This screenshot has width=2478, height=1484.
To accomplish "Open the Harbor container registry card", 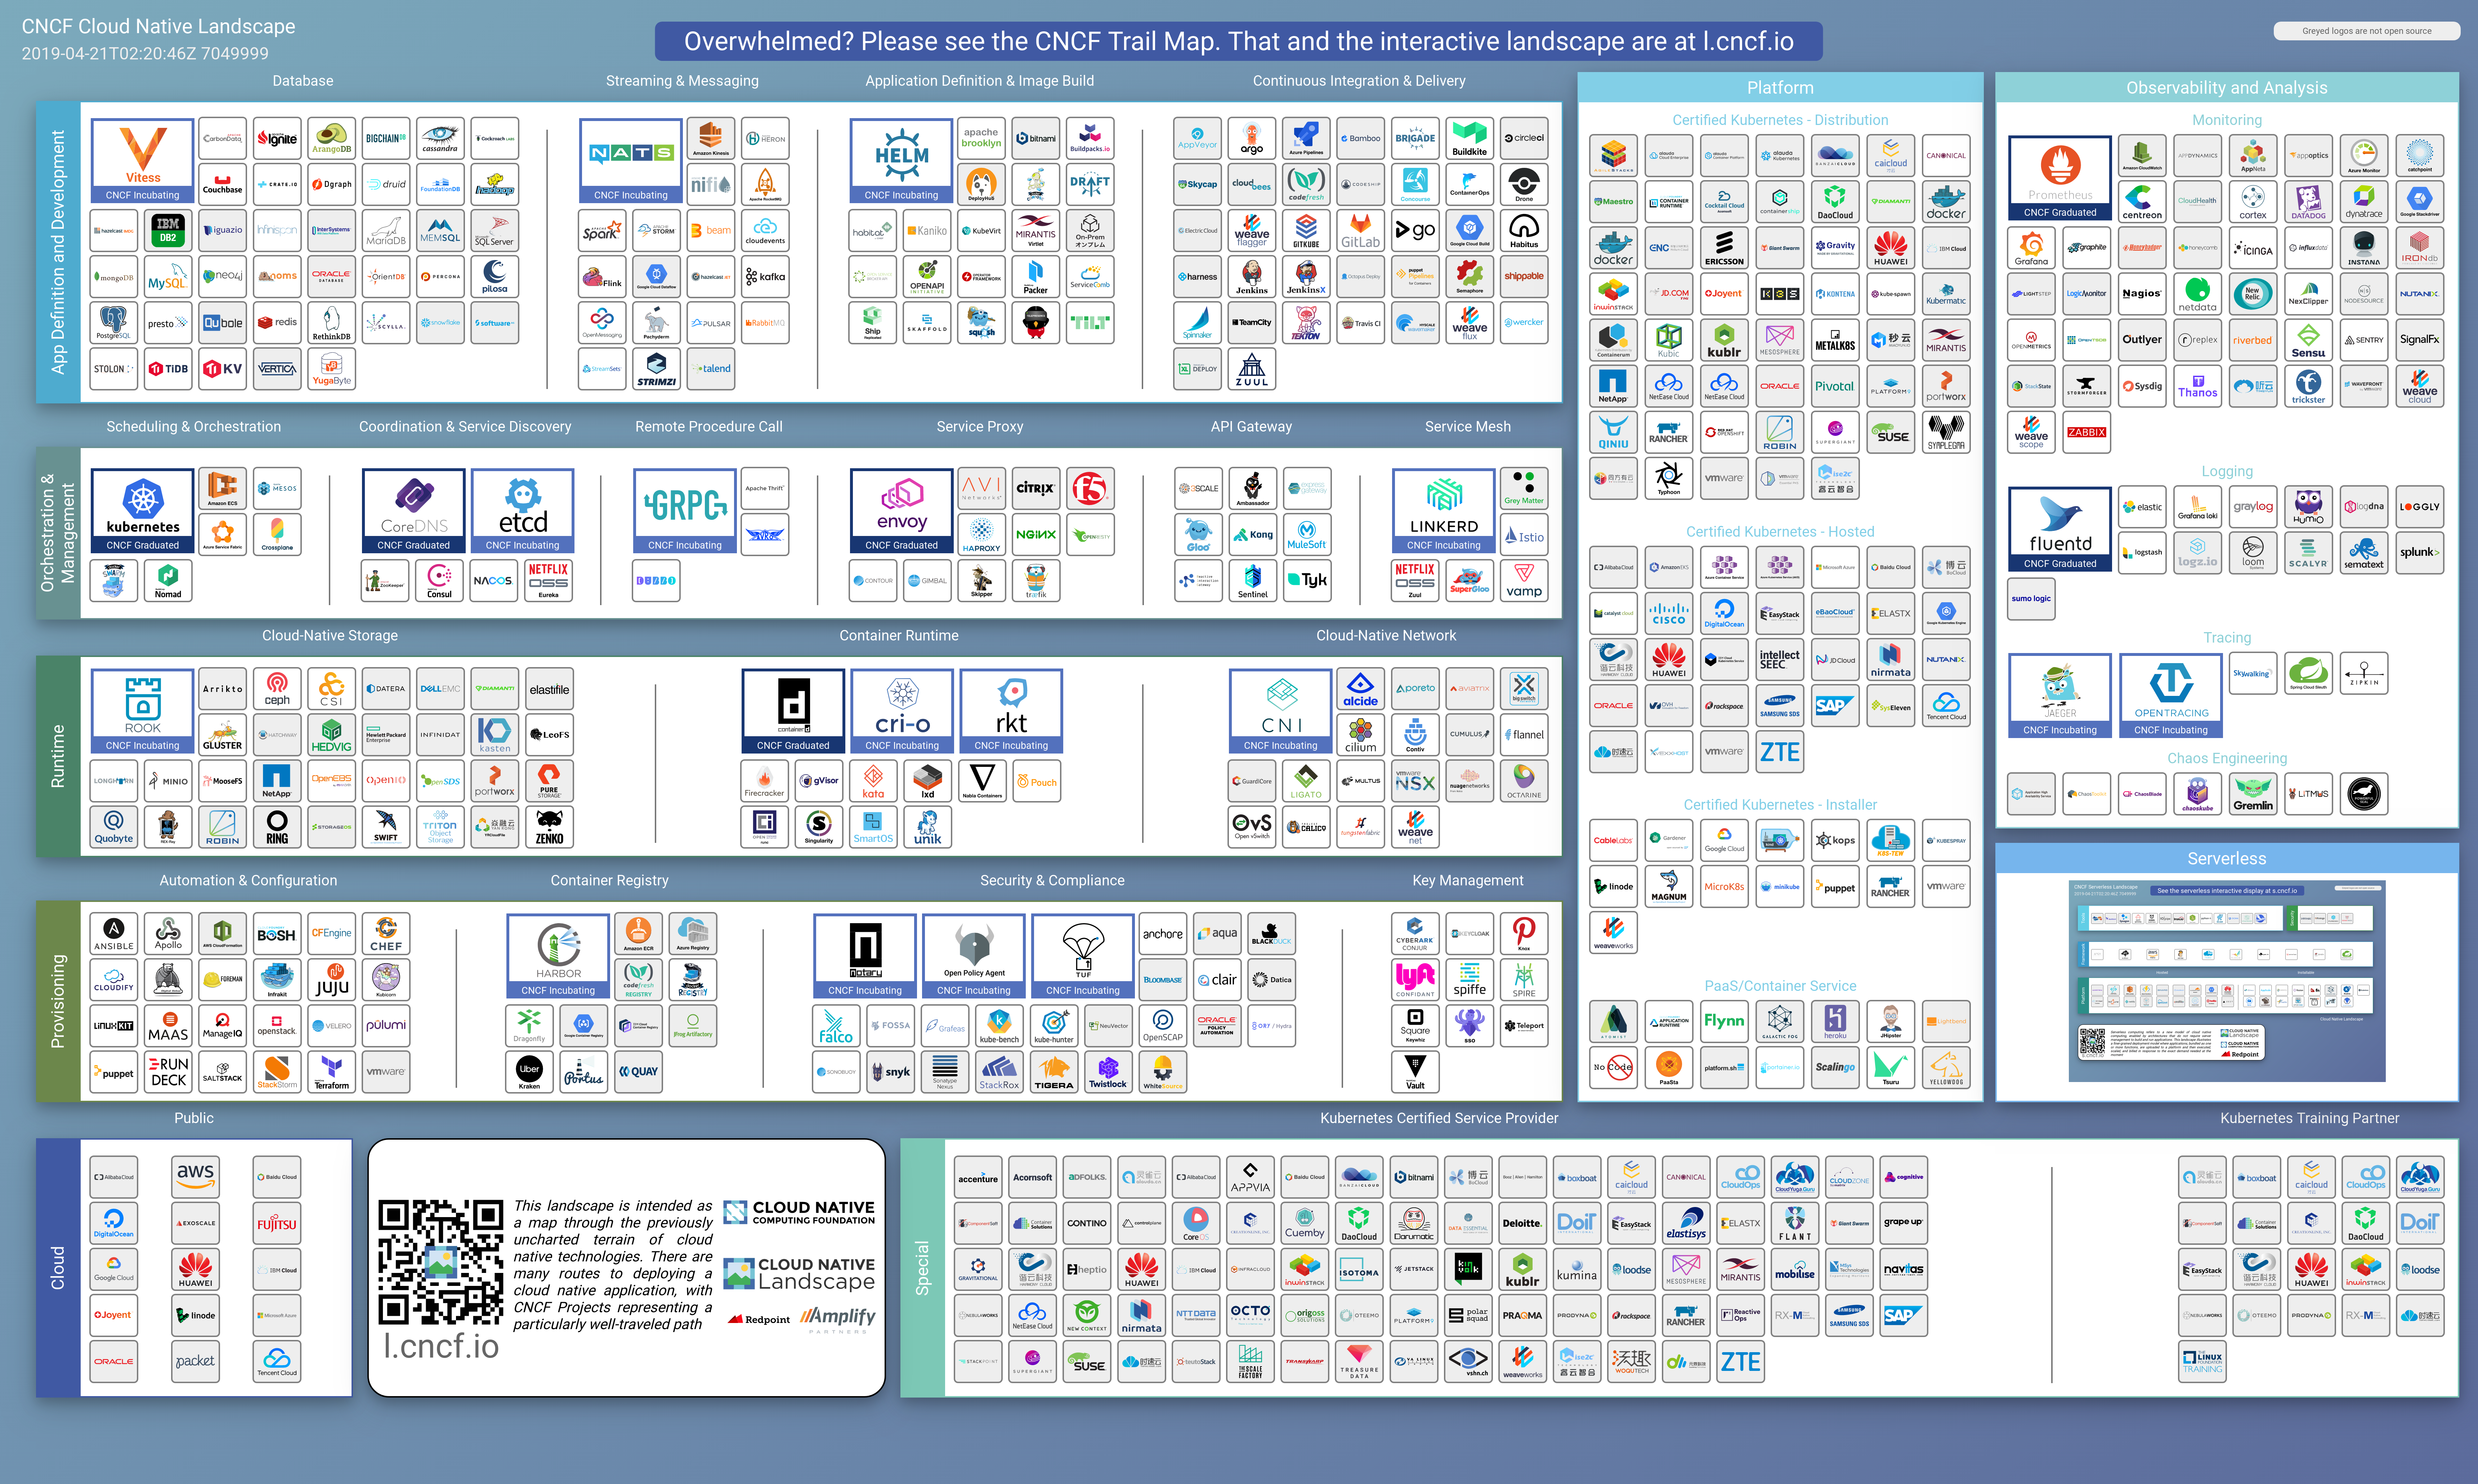I will click(x=558, y=954).
